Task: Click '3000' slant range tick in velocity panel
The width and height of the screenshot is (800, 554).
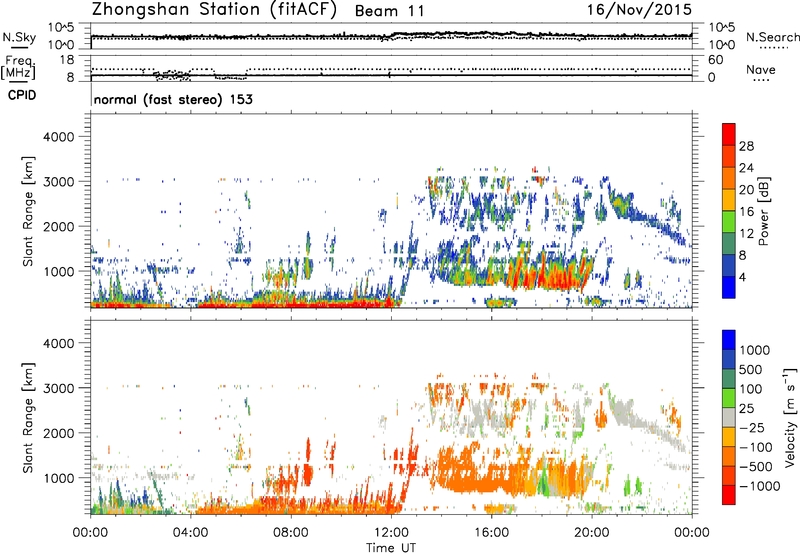Action: (58, 388)
